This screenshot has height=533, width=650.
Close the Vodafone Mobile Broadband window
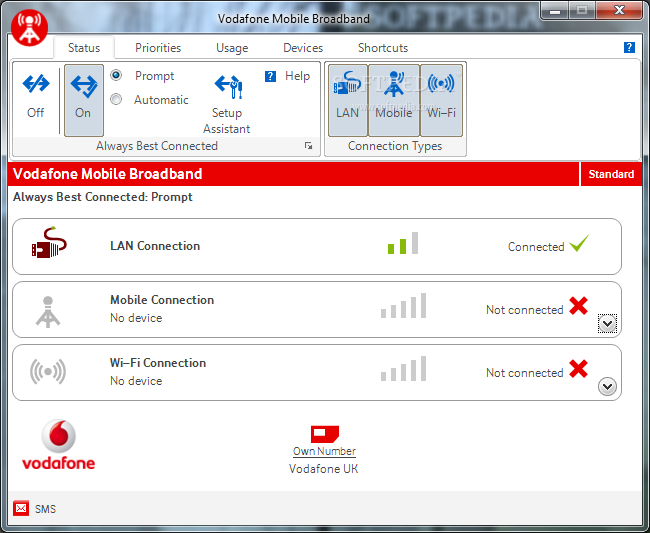tap(619, 10)
